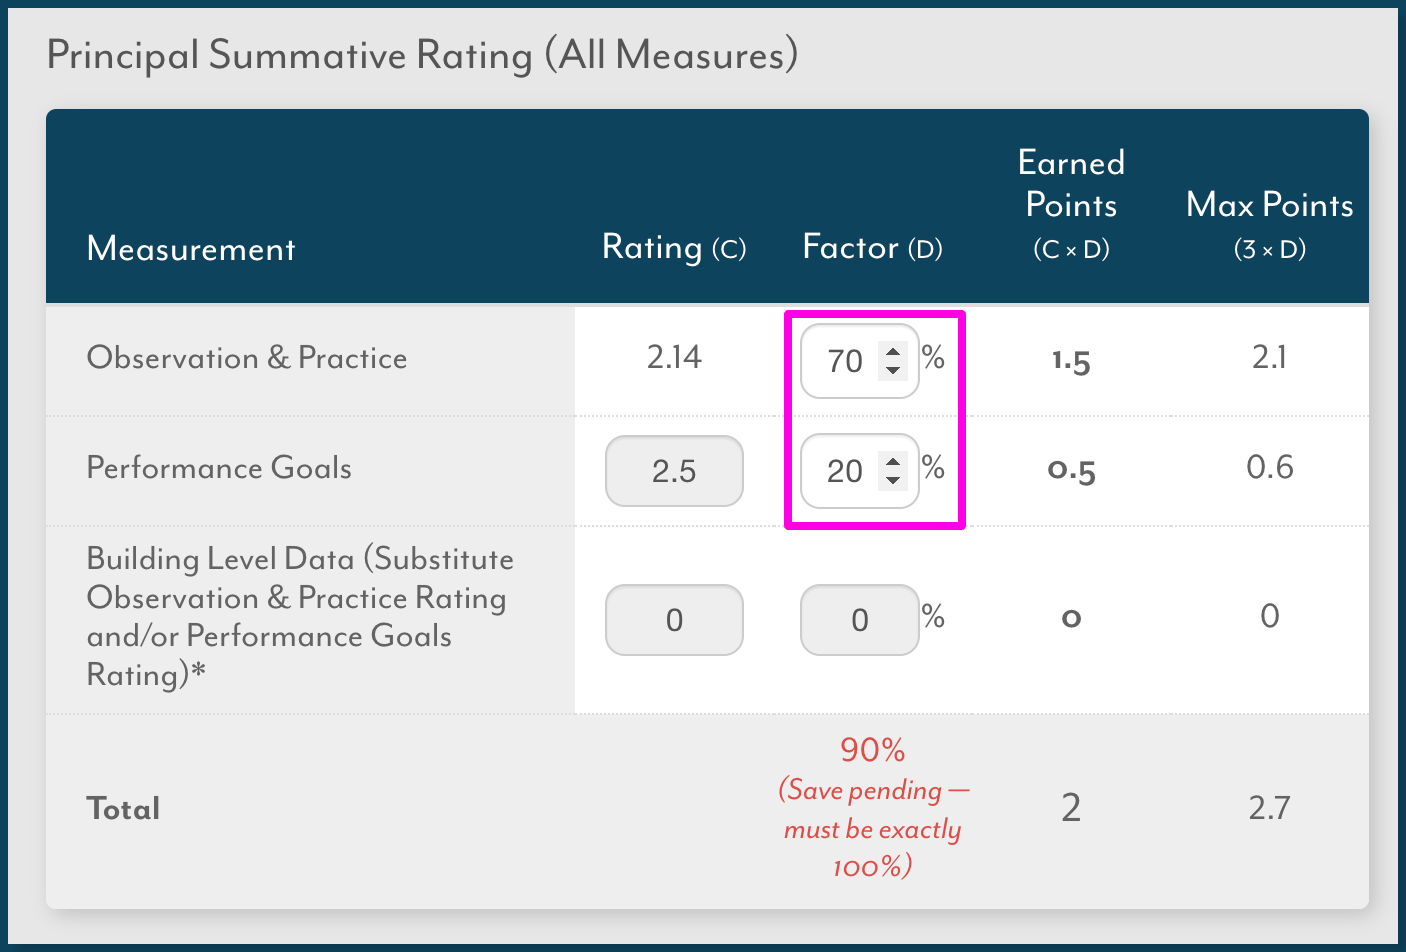Click the Max Points column header

1270,225
